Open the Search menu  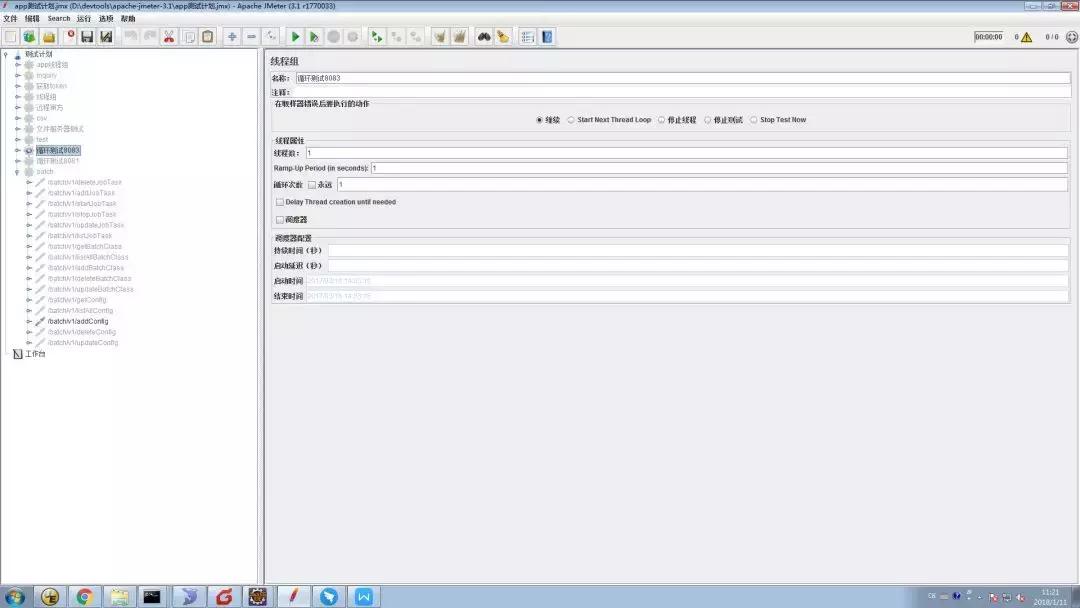point(59,18)
